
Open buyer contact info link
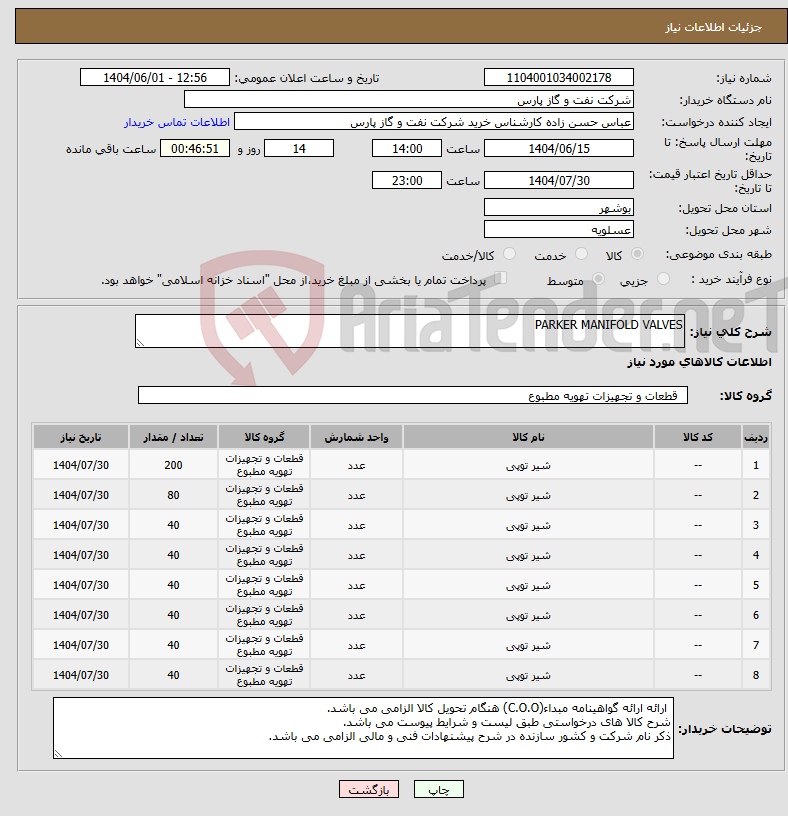pos(176,122)
